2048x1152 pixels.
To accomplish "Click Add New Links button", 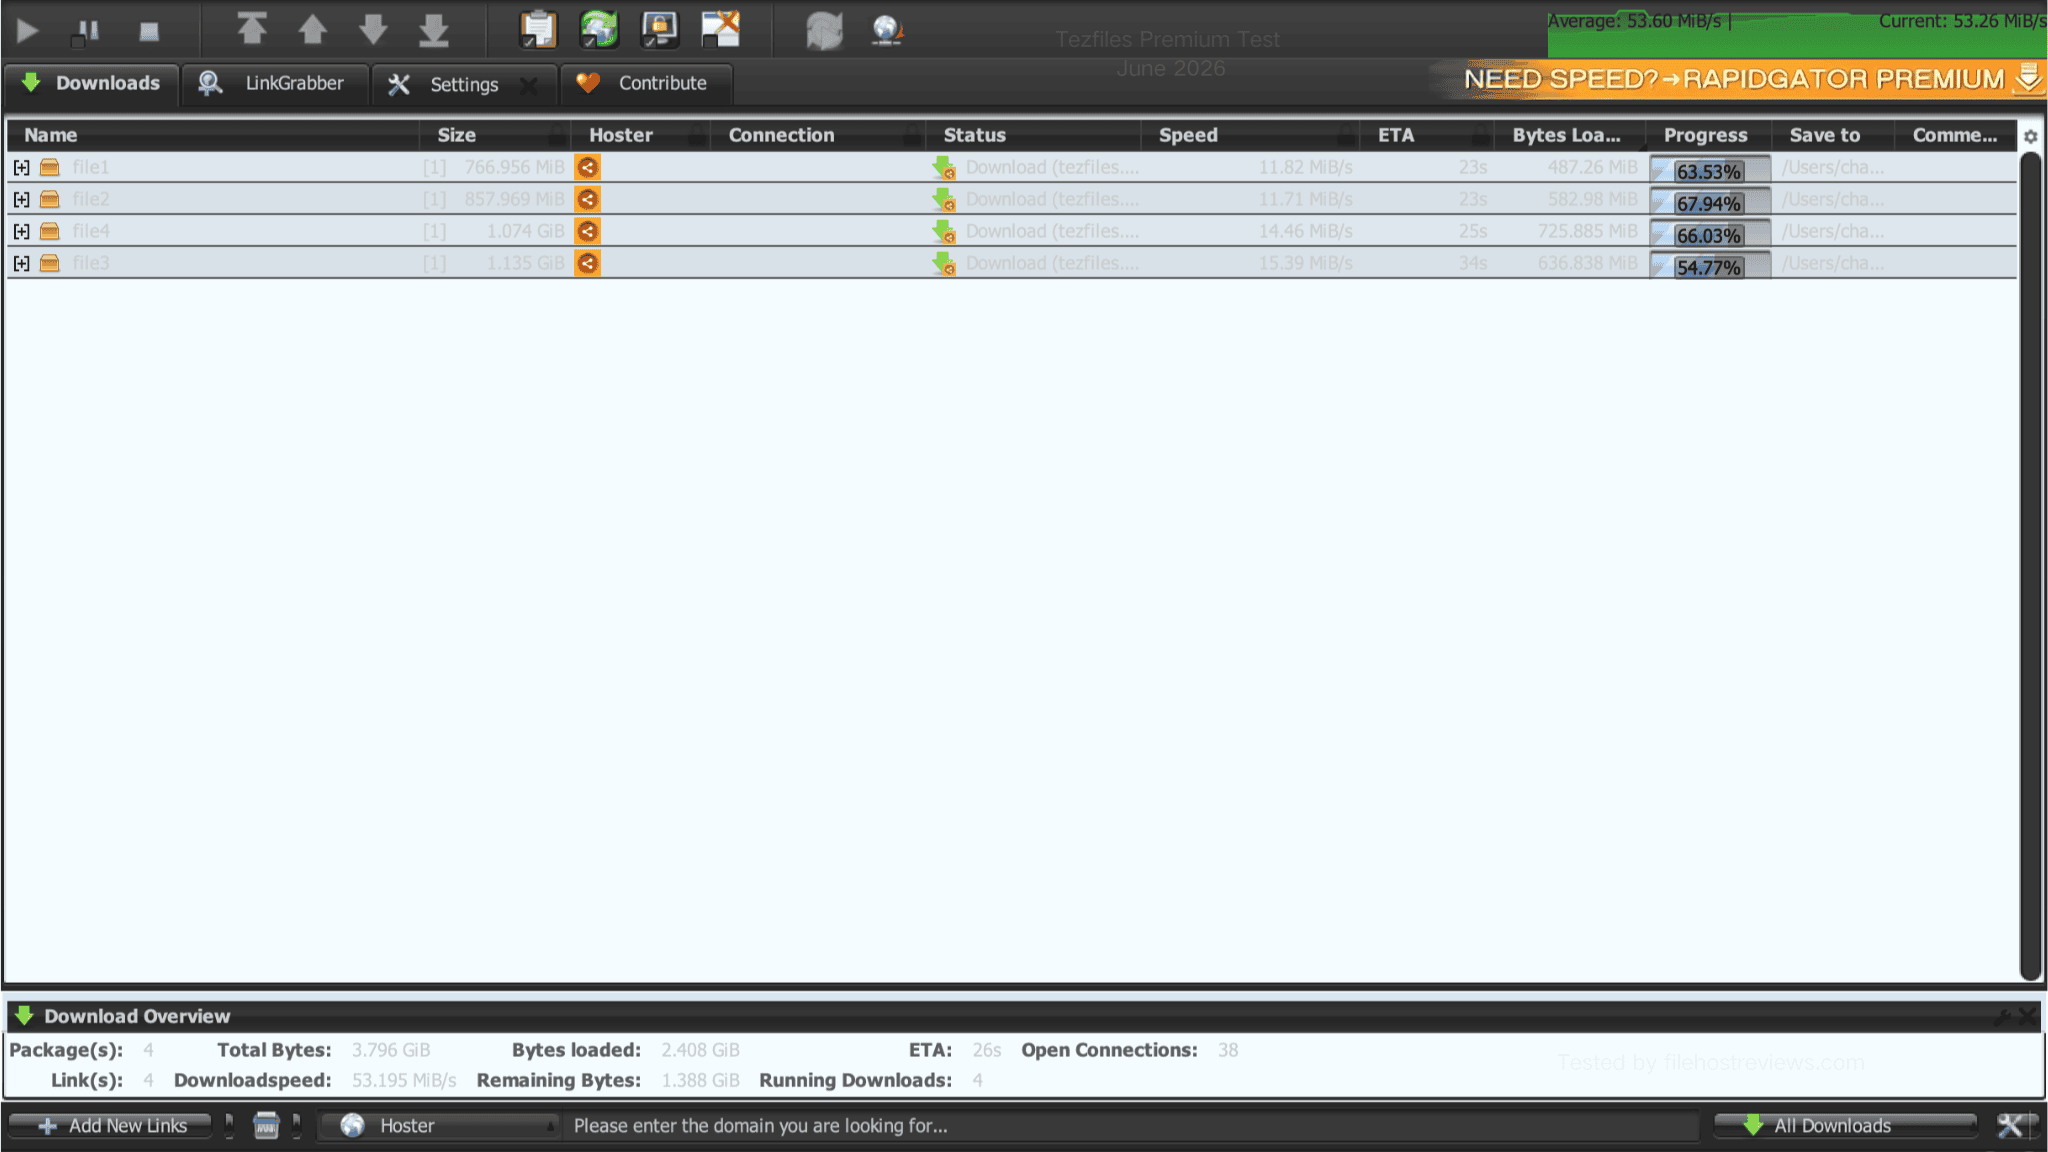I will click(112, 1125).
